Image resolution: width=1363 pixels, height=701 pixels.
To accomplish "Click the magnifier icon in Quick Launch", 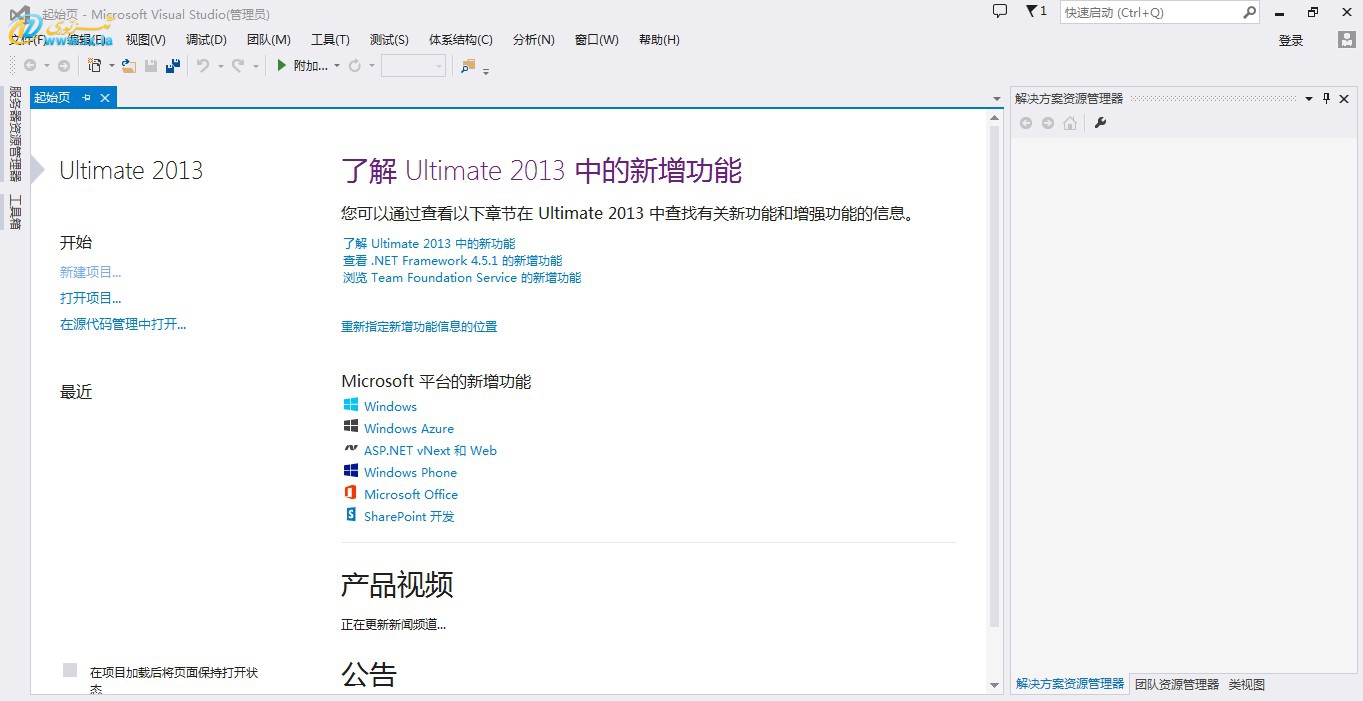I will (1249, 13).
